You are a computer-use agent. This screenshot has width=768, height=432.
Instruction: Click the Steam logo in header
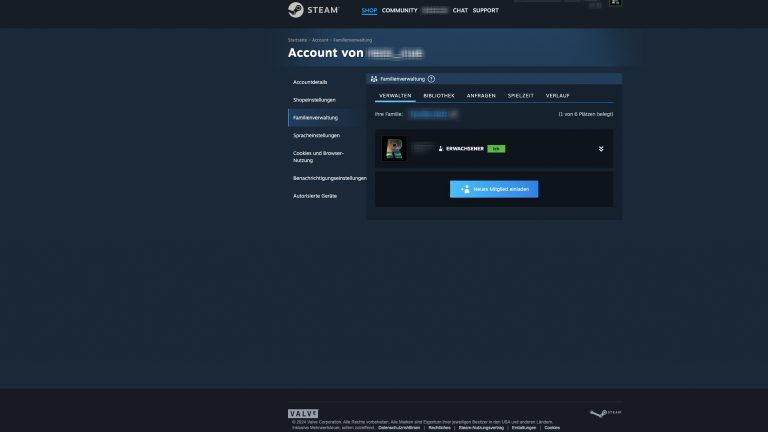click(312, 10)
